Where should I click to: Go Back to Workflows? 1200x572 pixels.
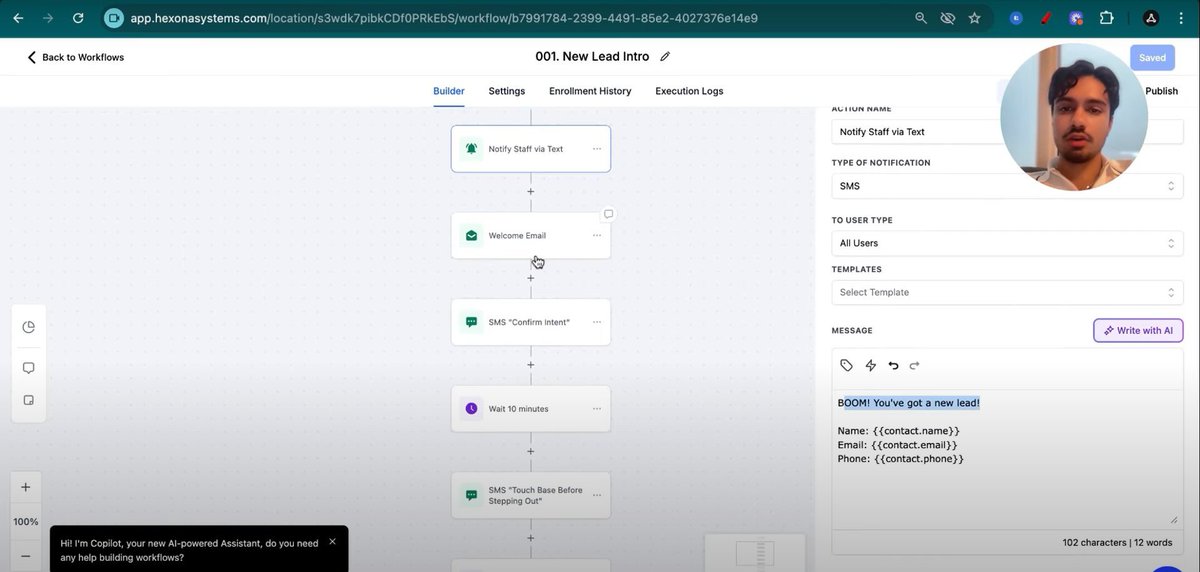75,57
